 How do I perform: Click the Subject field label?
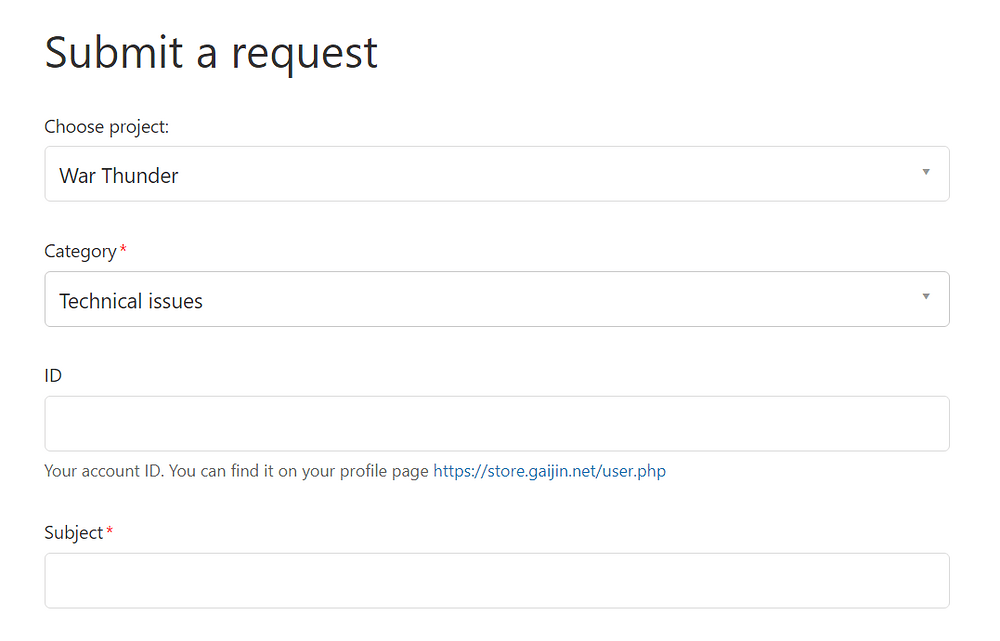tap(73, 533)
